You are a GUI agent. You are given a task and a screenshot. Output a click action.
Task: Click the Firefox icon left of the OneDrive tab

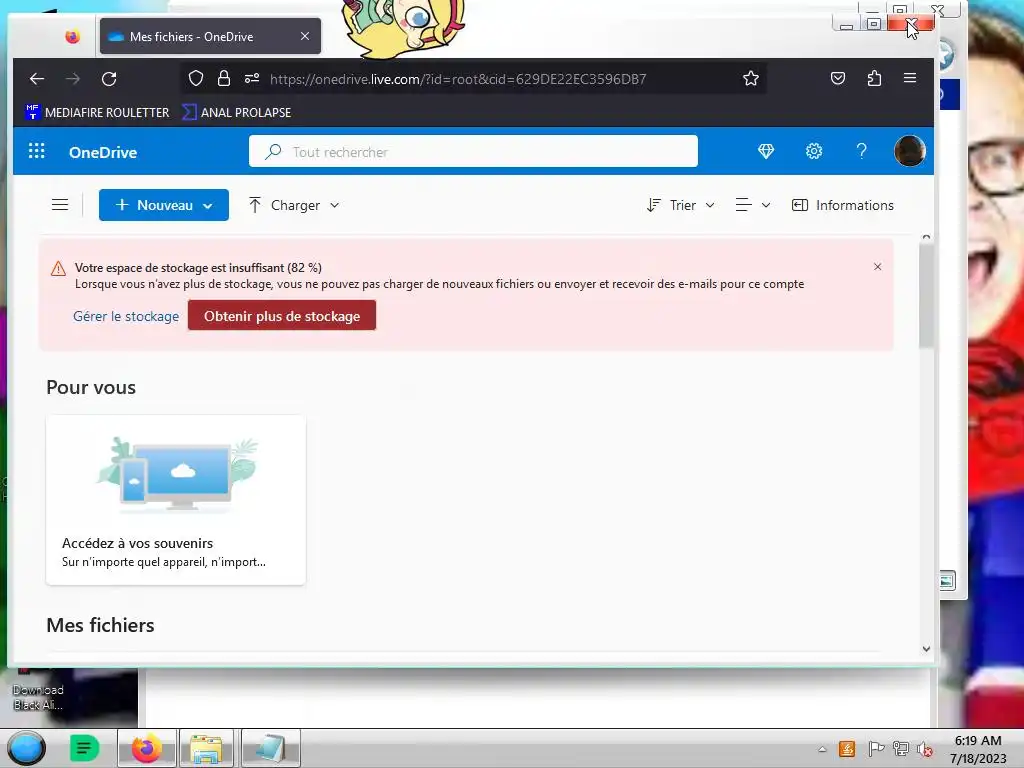pyautogui.click(x=72, y=37)
